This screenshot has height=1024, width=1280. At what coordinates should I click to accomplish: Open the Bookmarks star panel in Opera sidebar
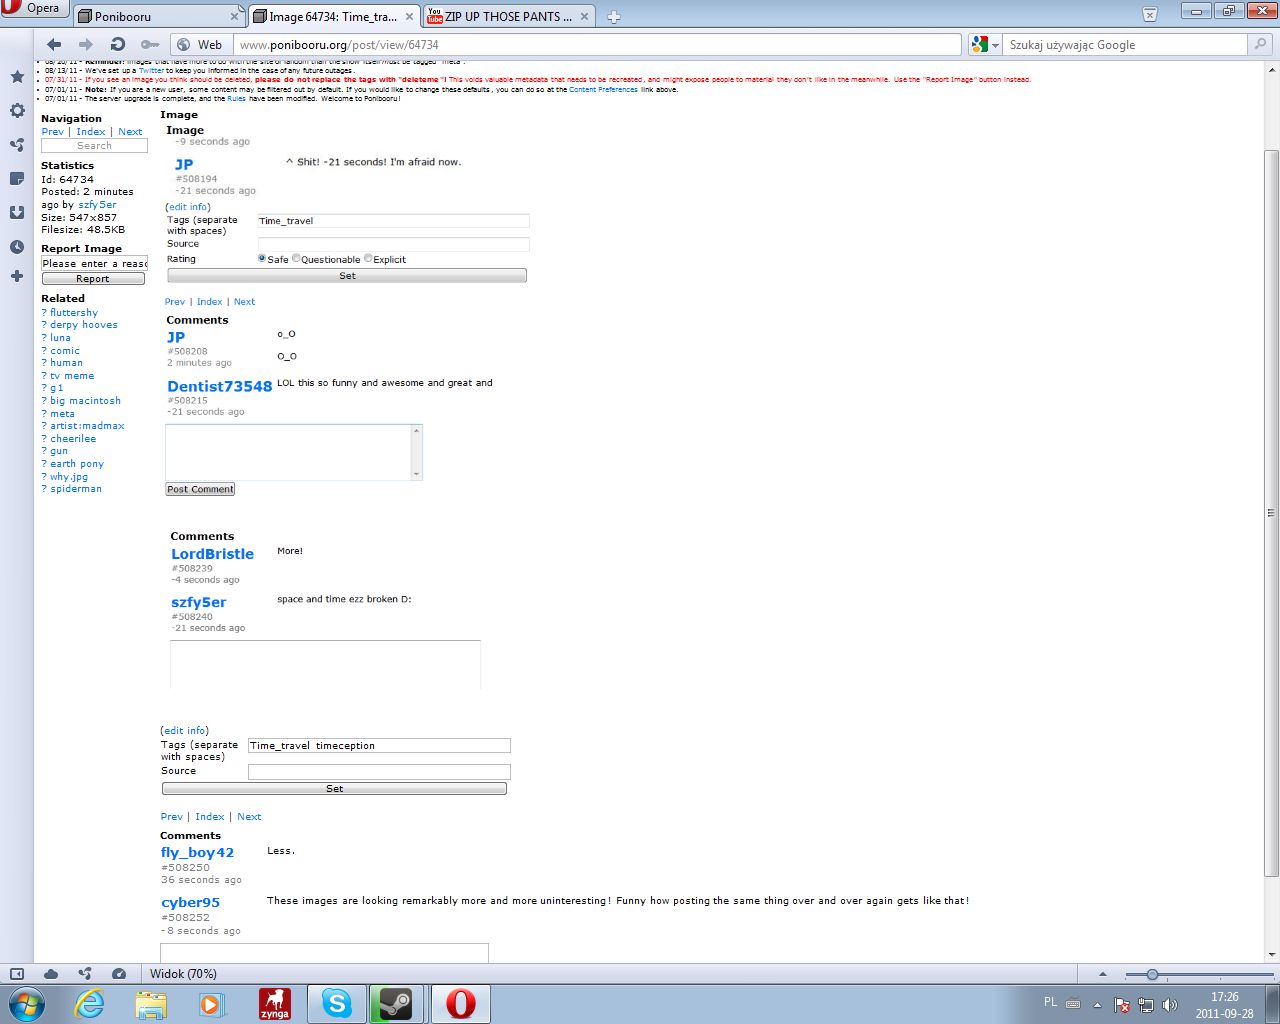point(17,77)
